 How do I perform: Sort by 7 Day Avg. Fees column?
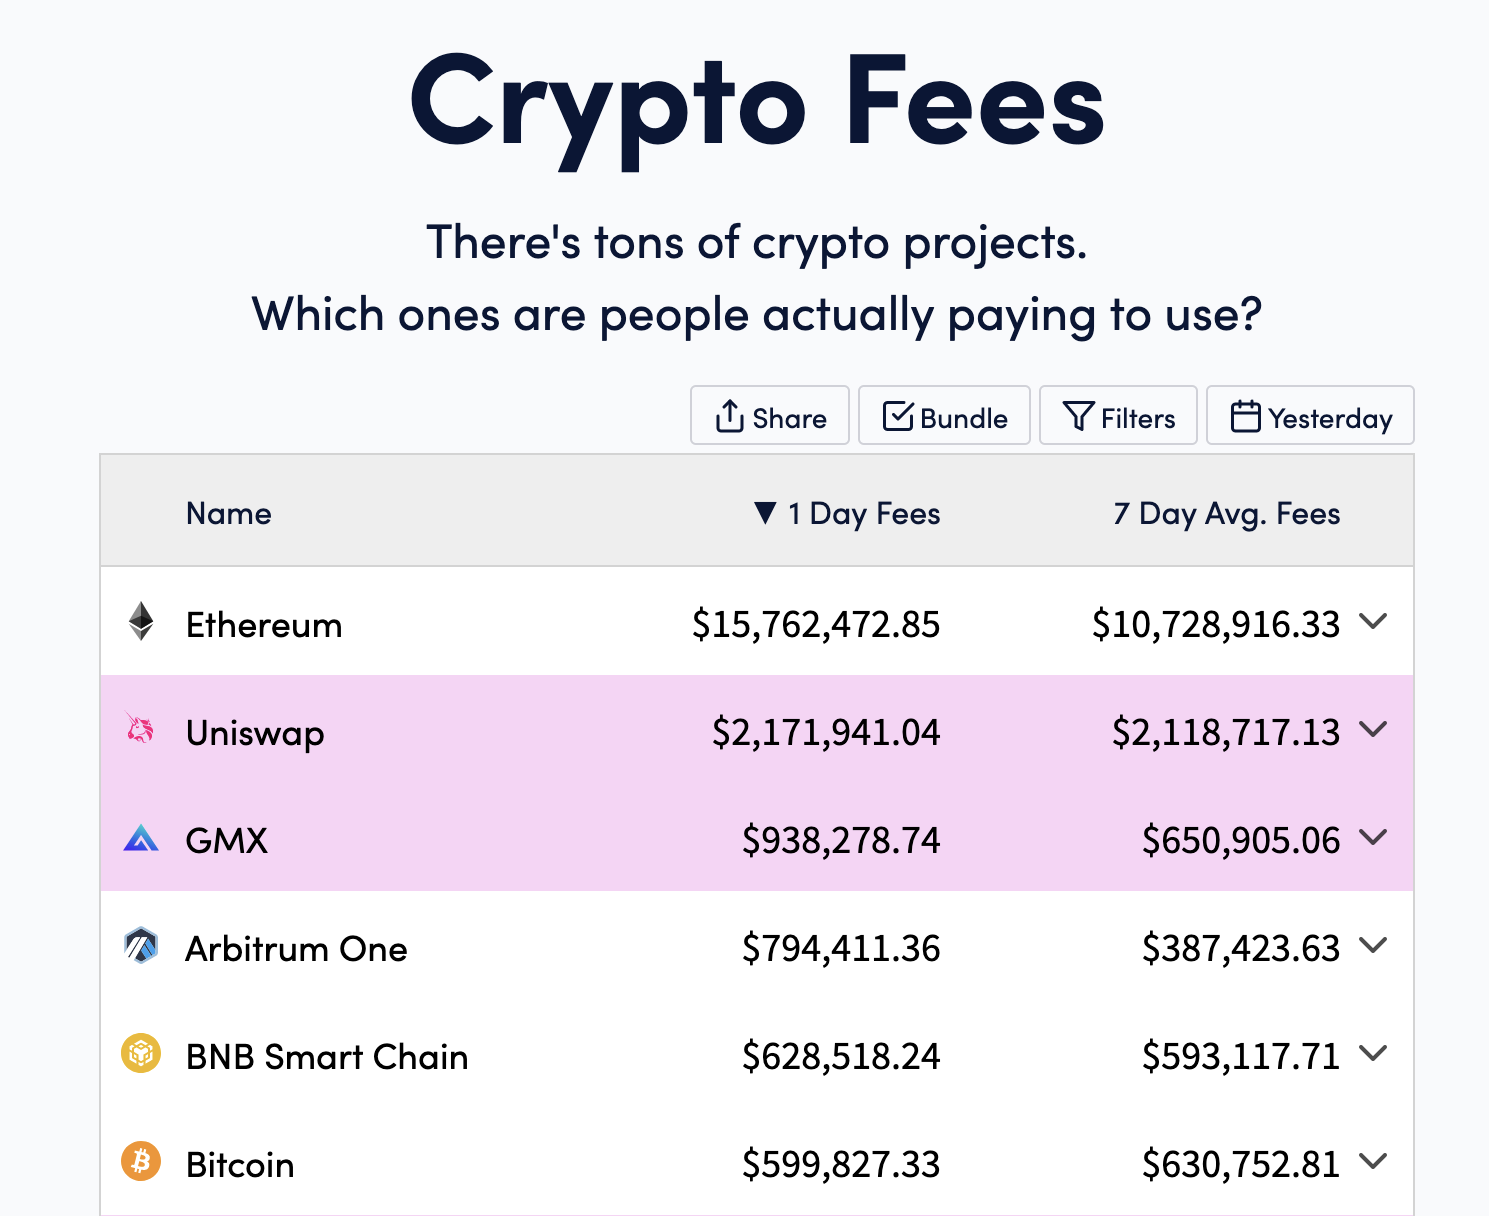[1227, 513]
